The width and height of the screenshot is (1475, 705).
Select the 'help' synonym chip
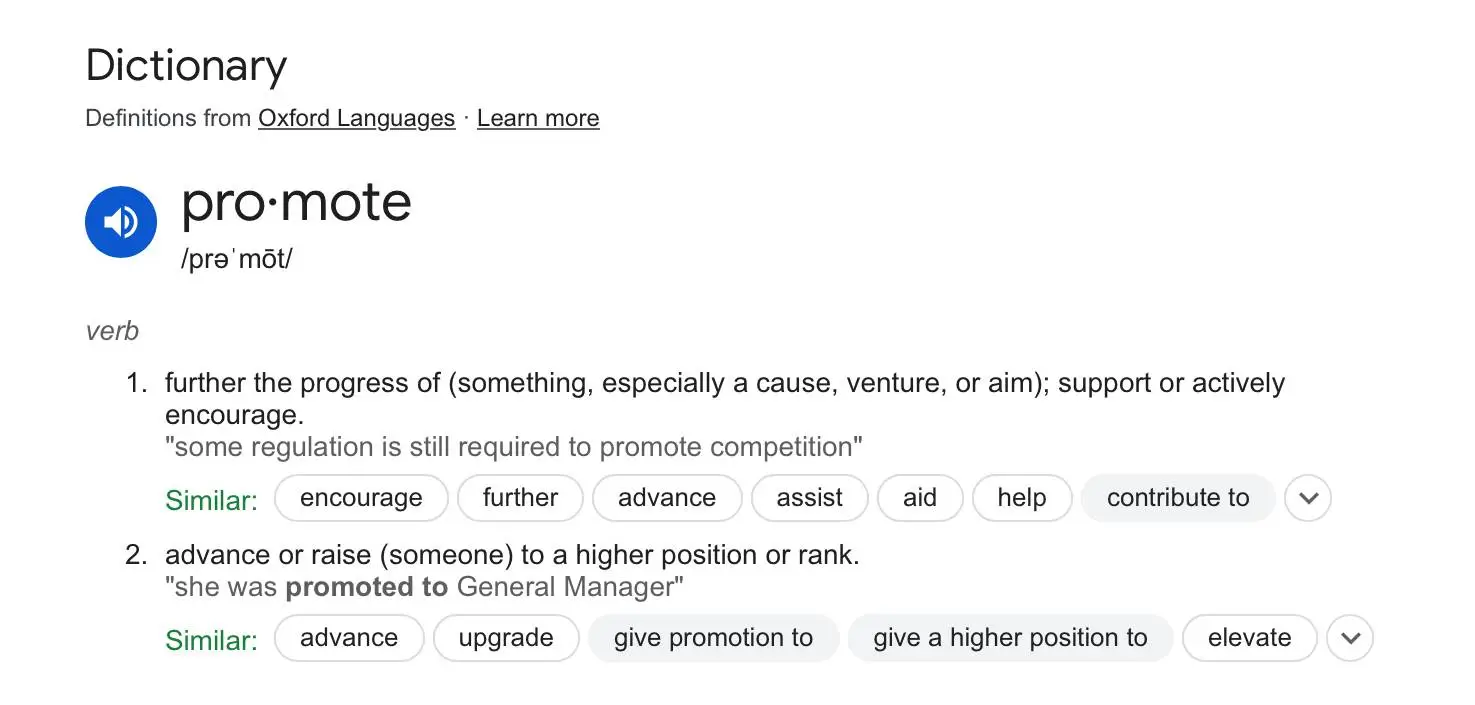pos(1021,498)
